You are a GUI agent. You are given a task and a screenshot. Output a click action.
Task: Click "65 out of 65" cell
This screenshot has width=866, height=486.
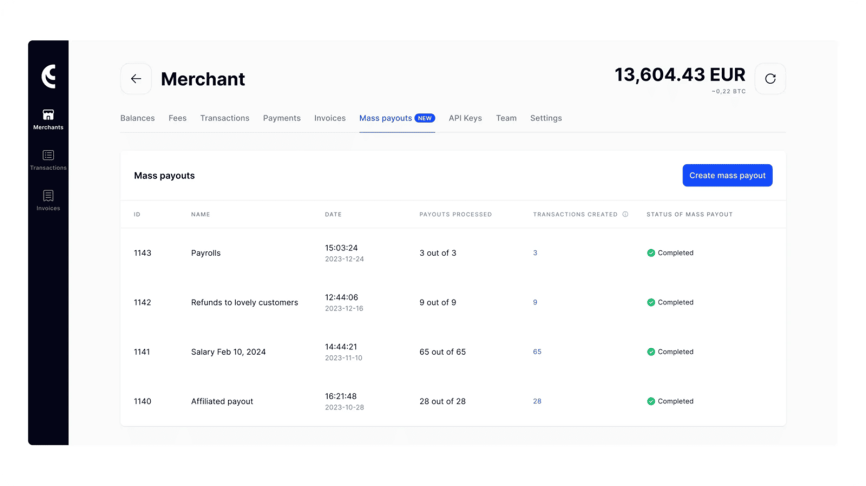[x=442, y=352]
